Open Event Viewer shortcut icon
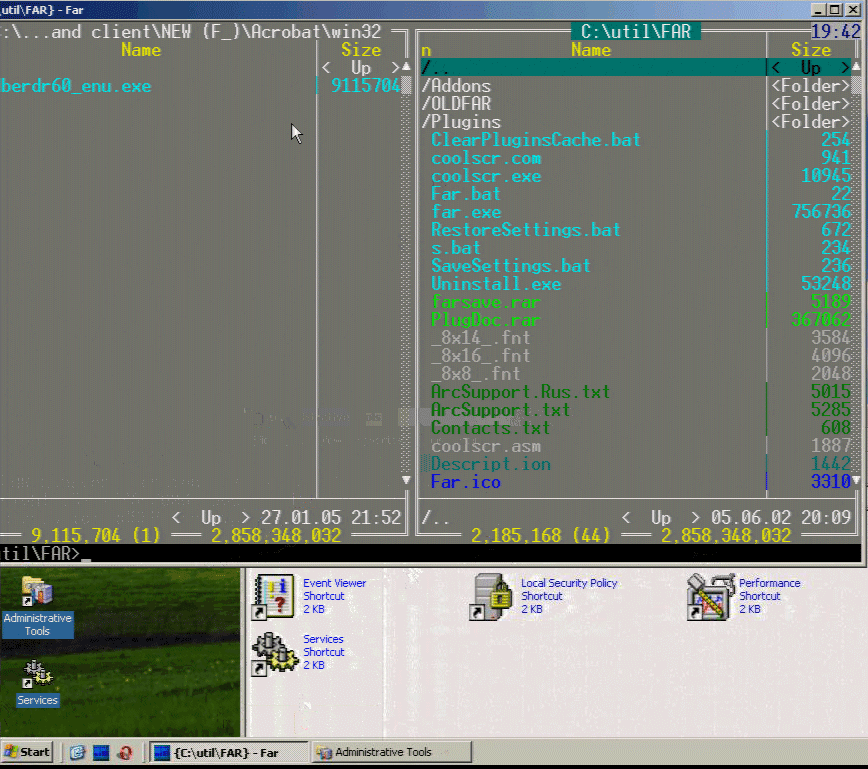Screen dimensions: 868x769 click(x=273, y=596)
